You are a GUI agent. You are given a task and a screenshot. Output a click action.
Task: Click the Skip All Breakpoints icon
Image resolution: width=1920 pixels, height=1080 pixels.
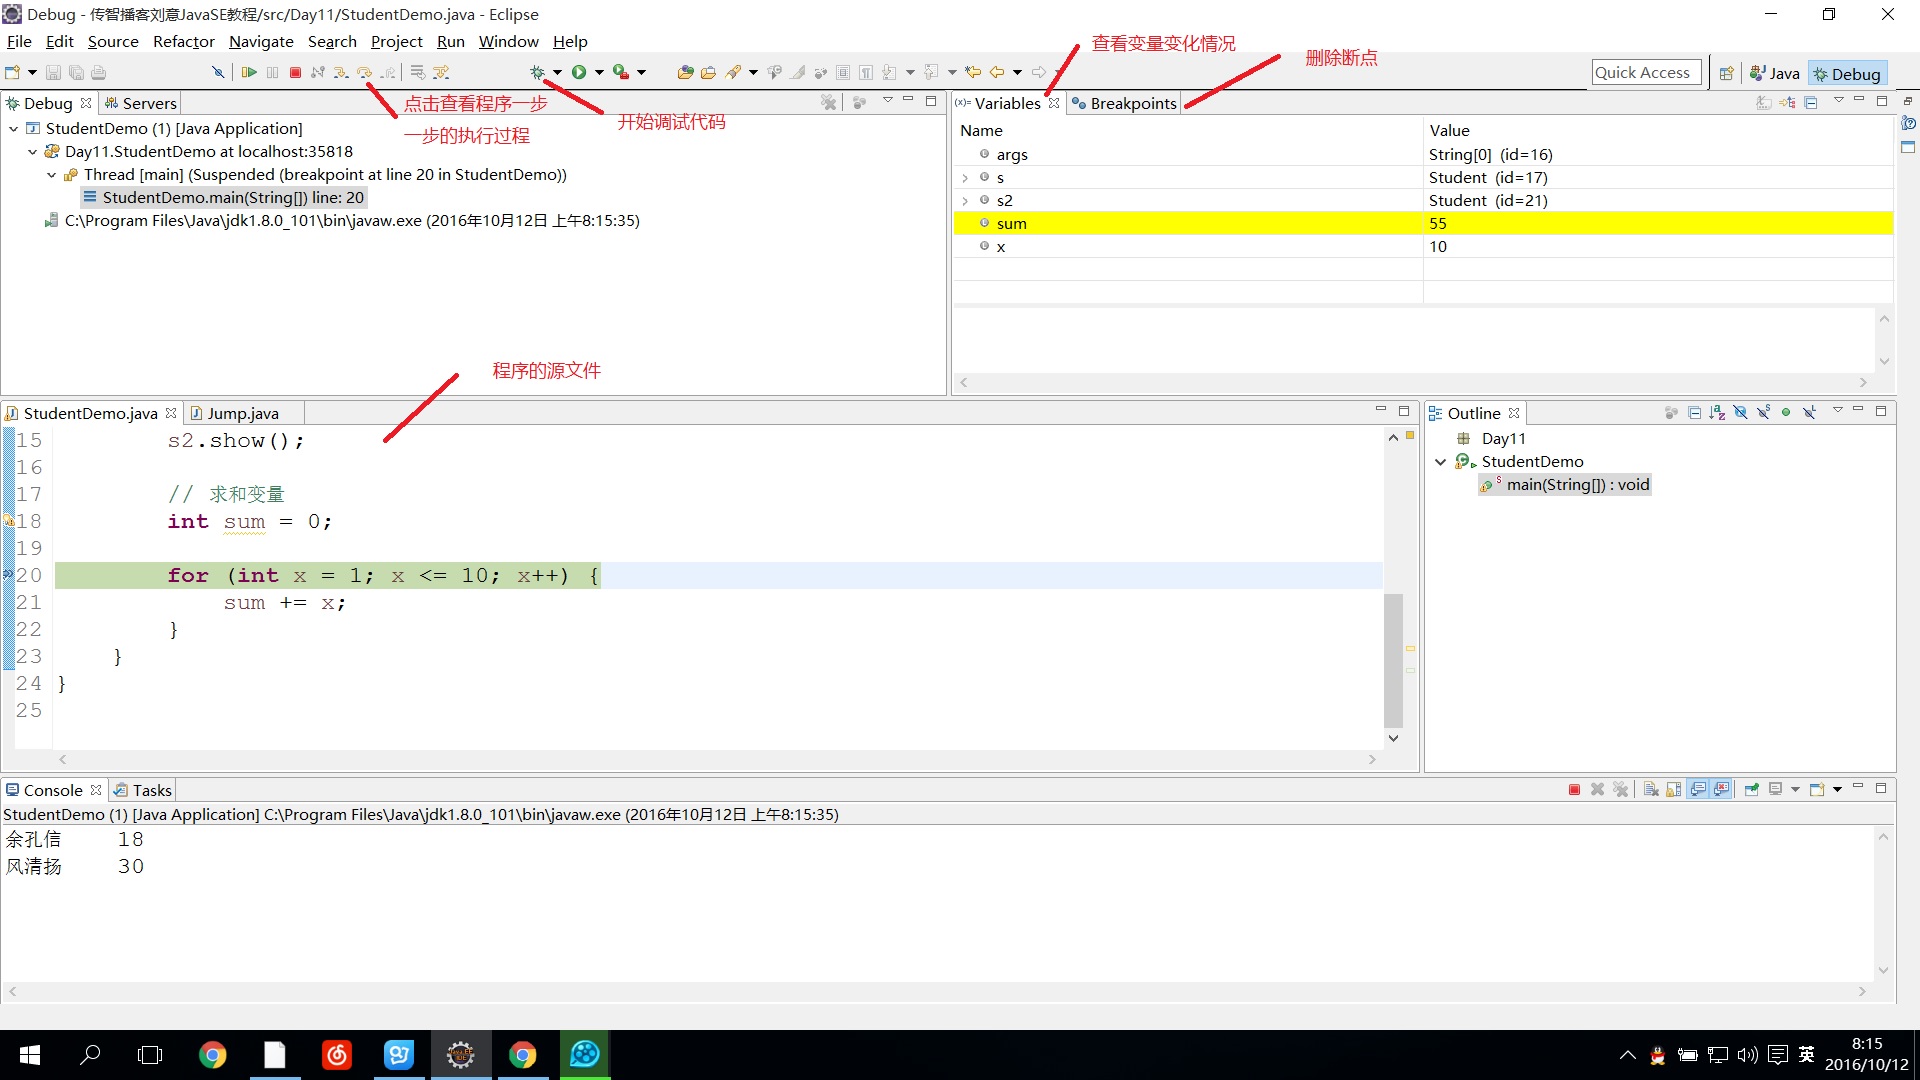click(217, 72)
